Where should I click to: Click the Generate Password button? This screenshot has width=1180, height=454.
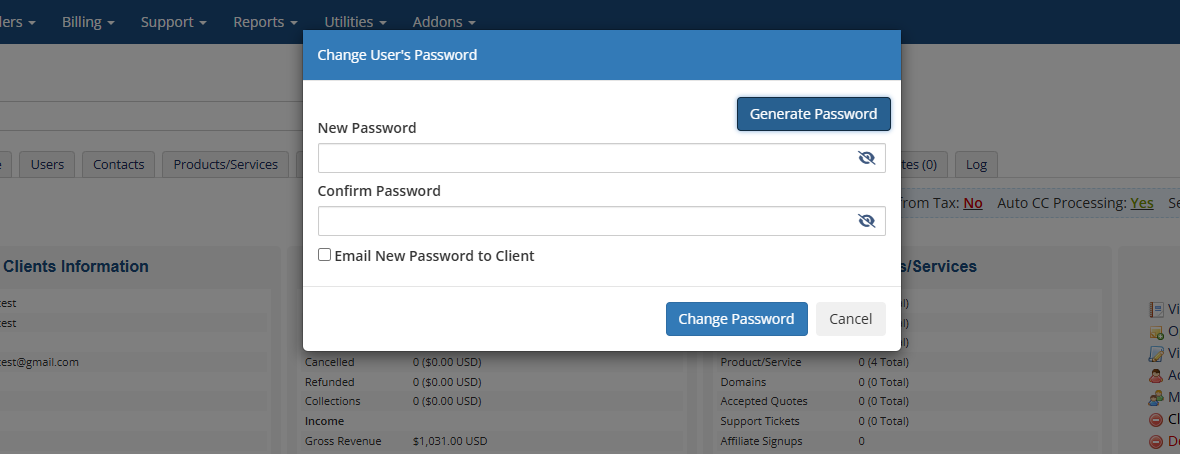[813, 114]
